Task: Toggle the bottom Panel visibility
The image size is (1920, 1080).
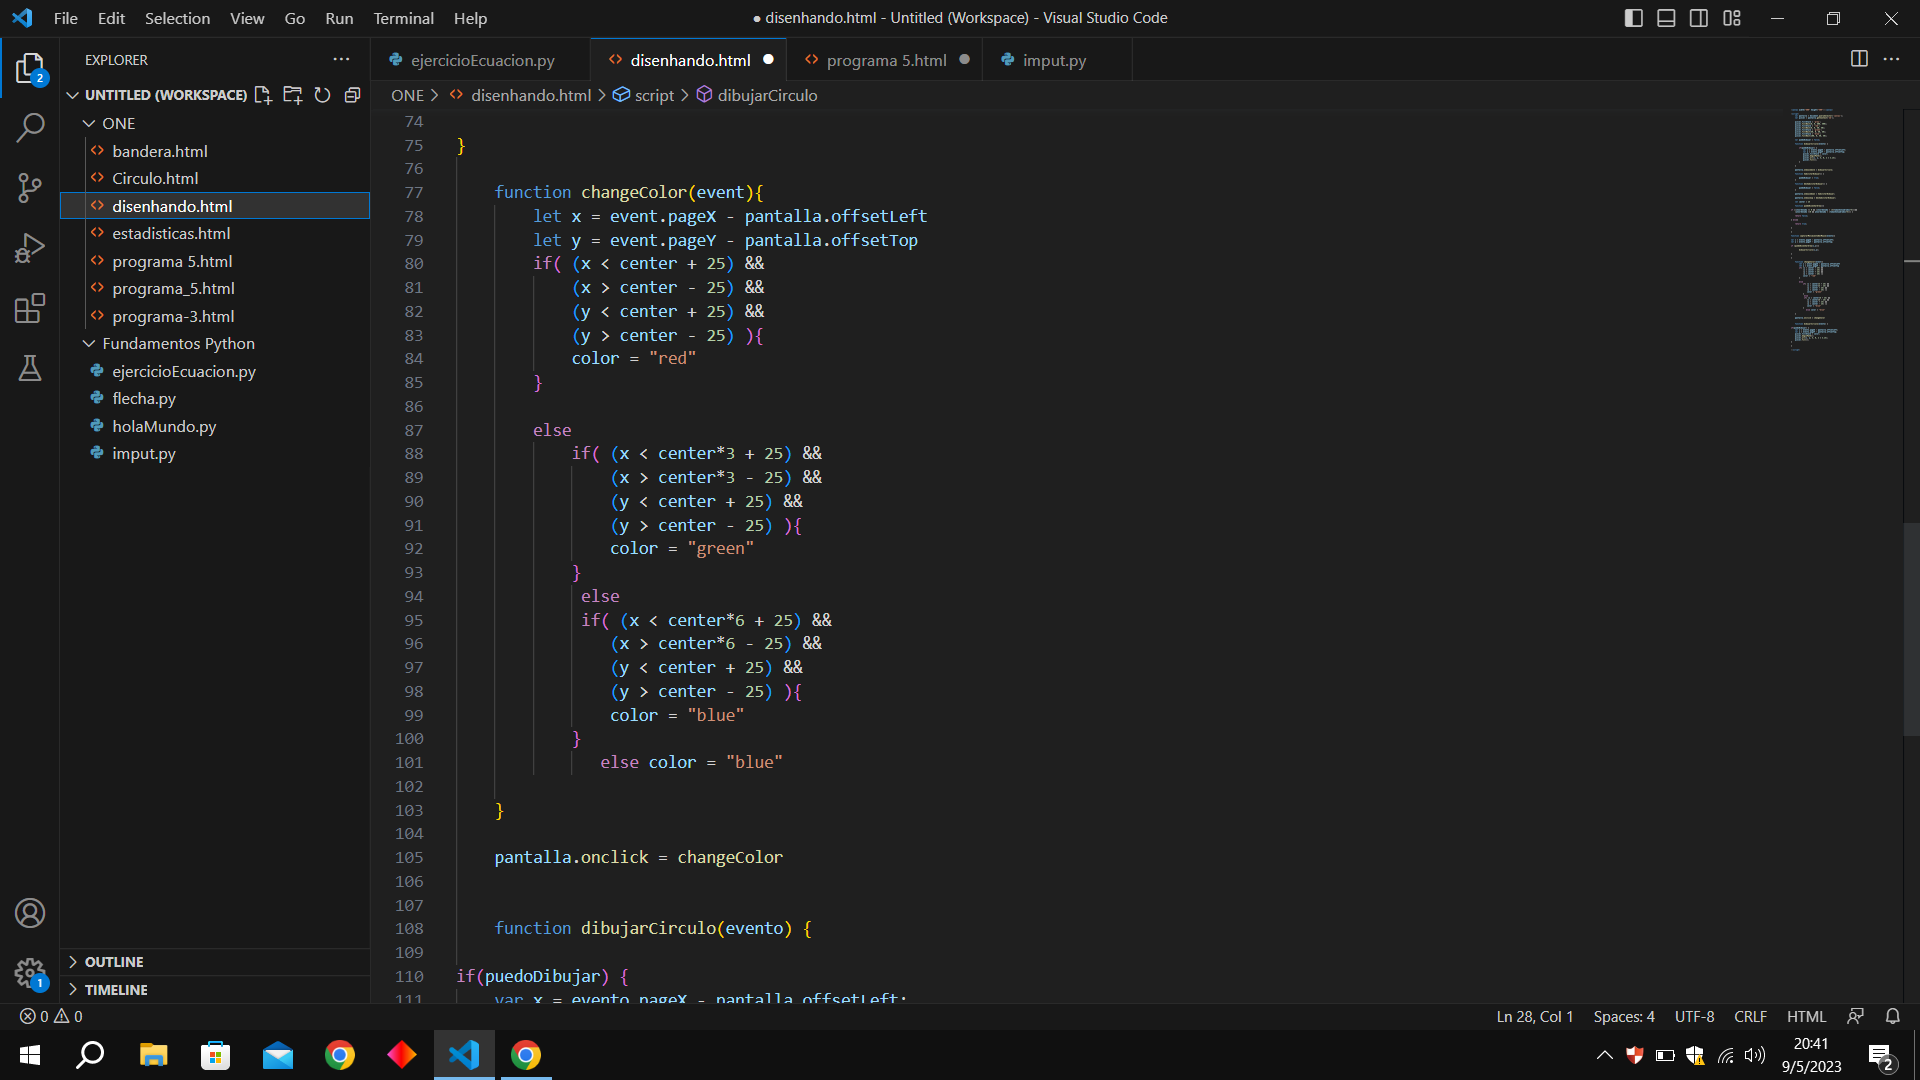Action: 1666,18
